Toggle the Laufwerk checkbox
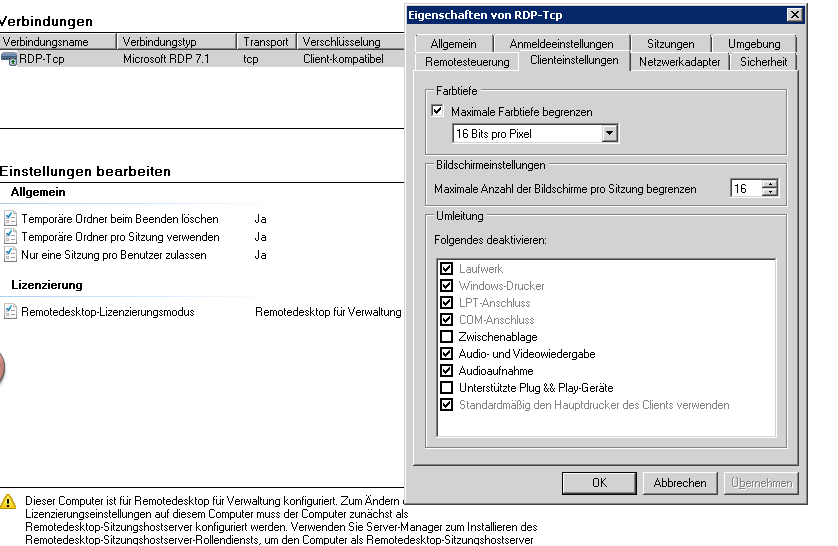The image size is (838, 546). click(x=446, y=268)
